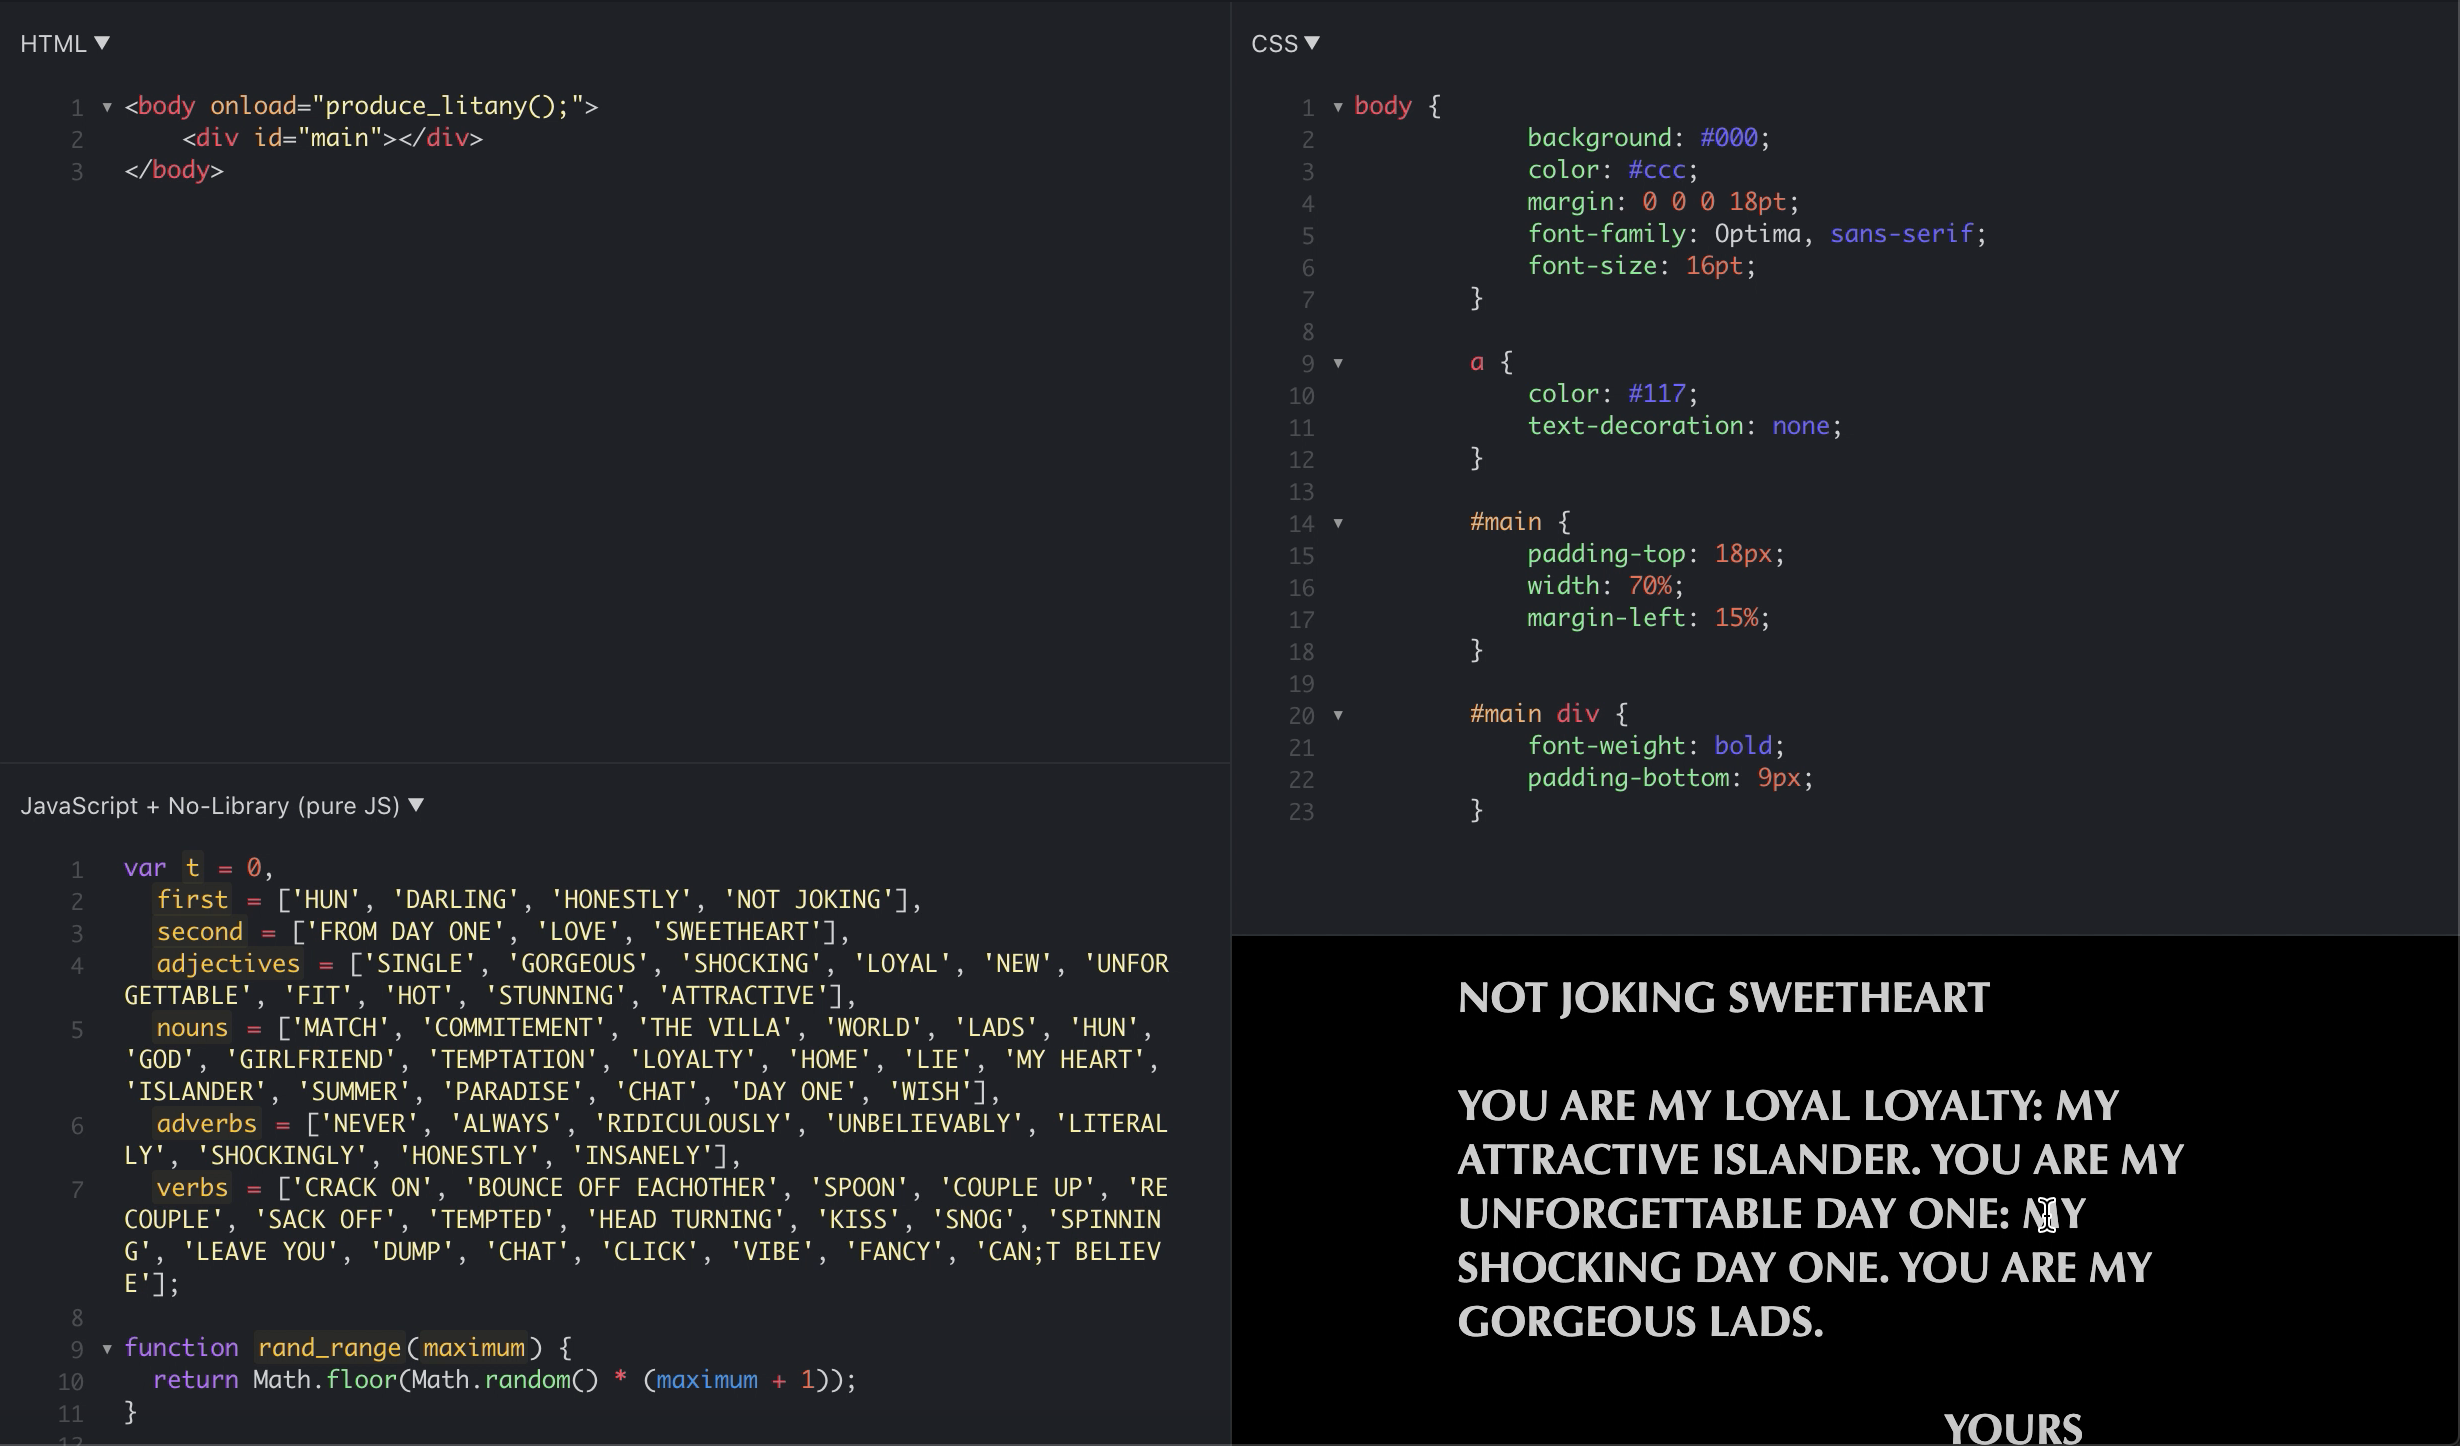The image size is (2460, 1446).
Task: Click the 'BOUNCE OFF EACHOTHER' string in verbs
Action: click(621, 1187)
